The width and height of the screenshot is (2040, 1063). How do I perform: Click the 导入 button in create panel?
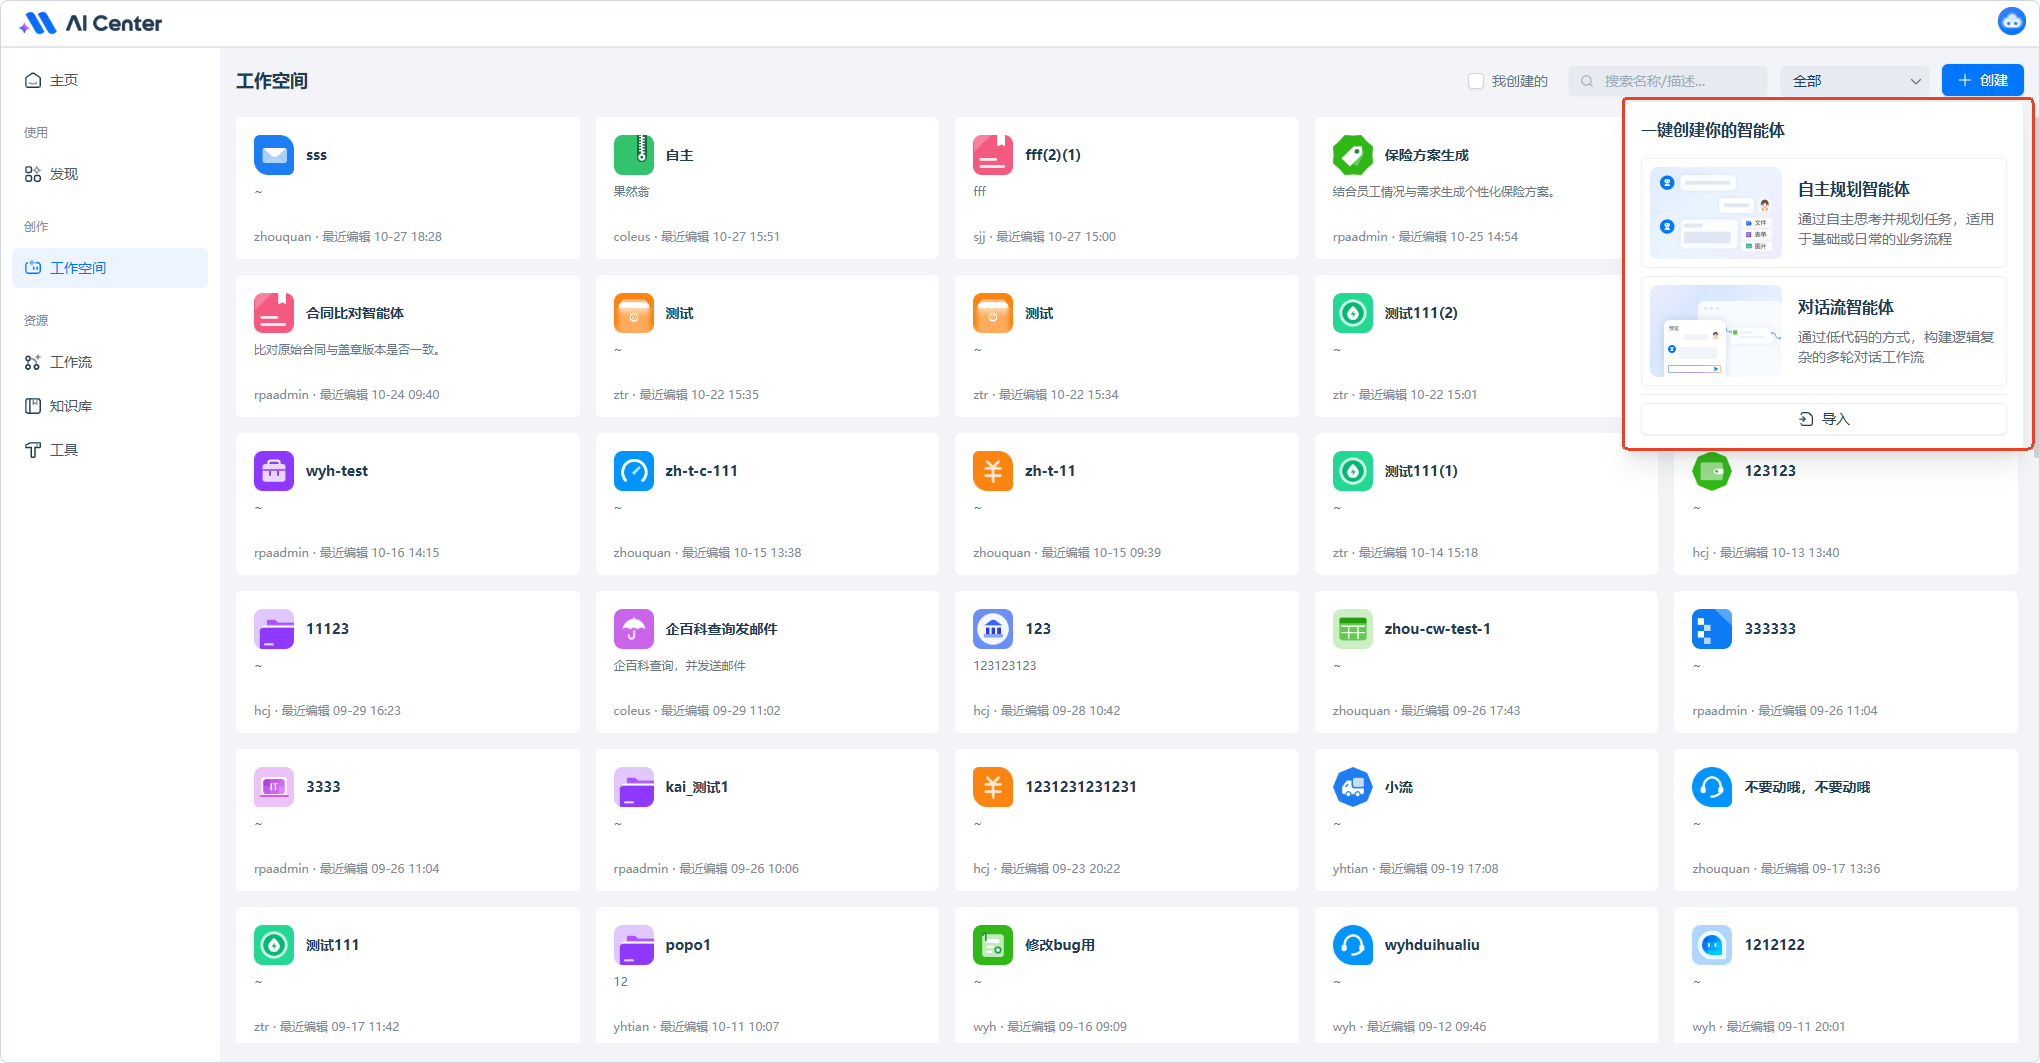click(1823, 419)
